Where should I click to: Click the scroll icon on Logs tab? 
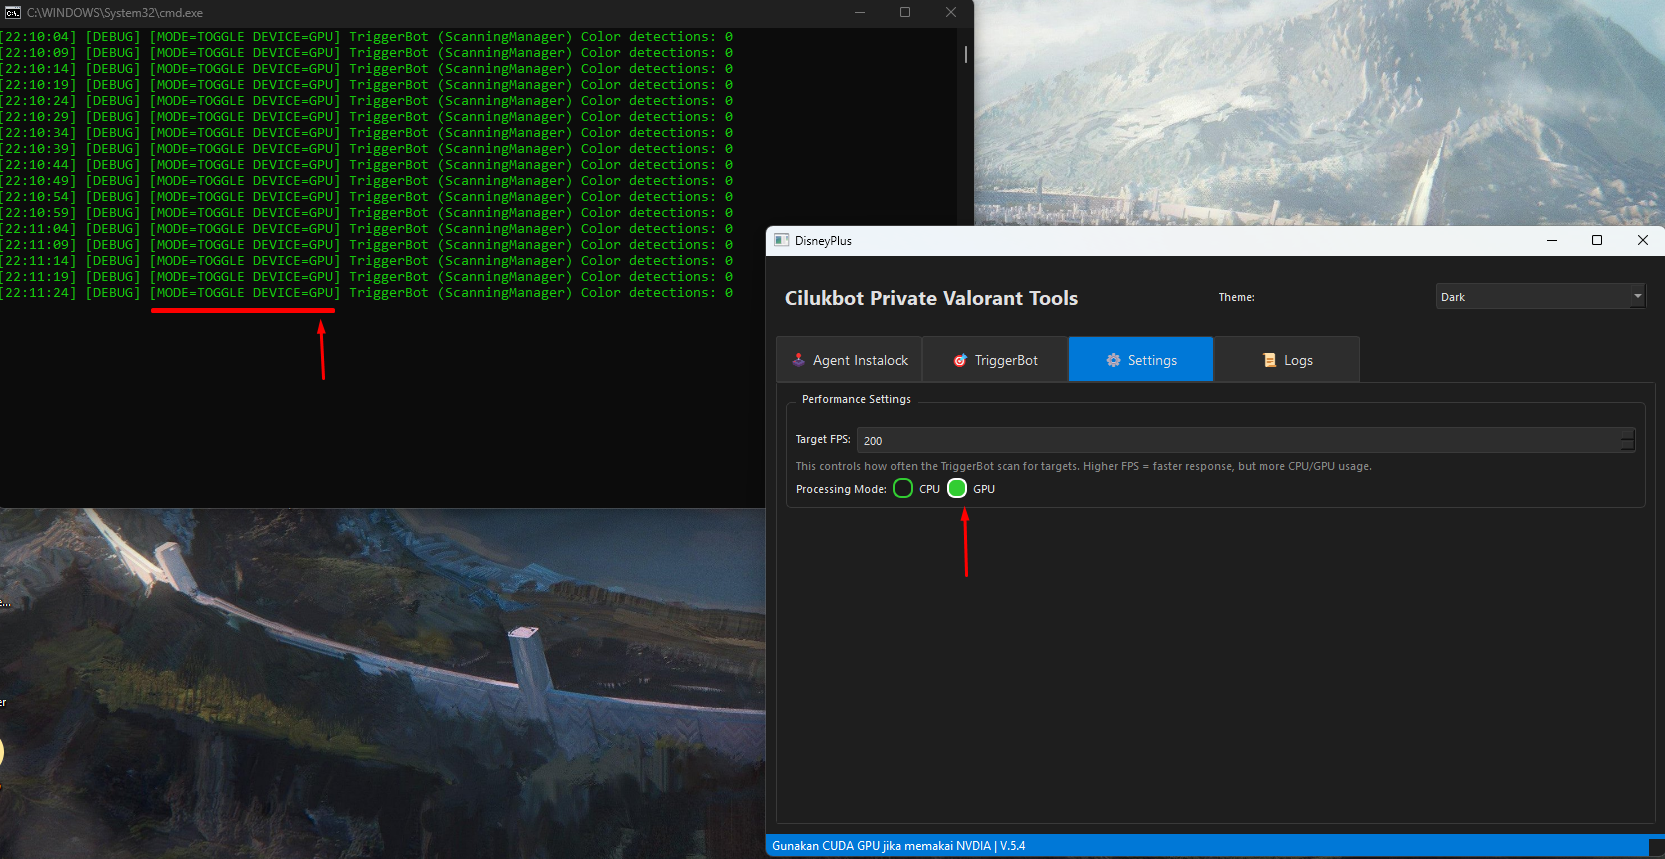[1269, 360]
